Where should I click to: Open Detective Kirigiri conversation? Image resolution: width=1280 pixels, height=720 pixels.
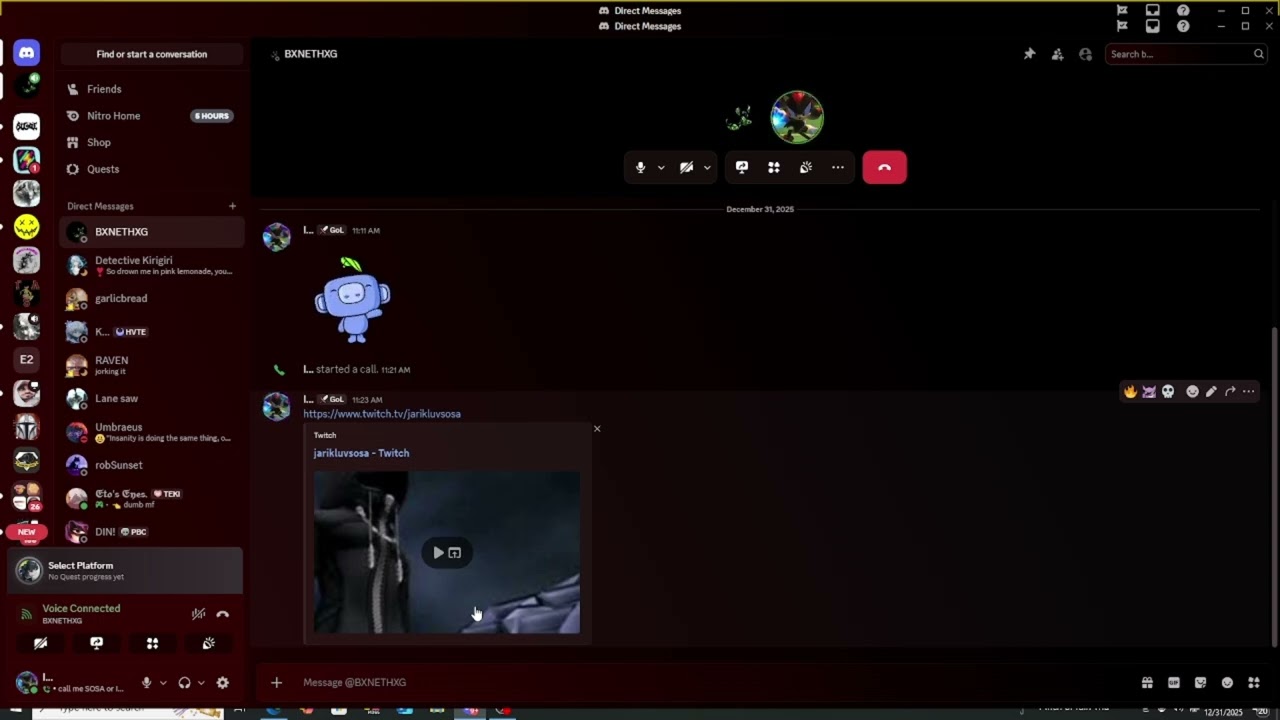point(152,265)
